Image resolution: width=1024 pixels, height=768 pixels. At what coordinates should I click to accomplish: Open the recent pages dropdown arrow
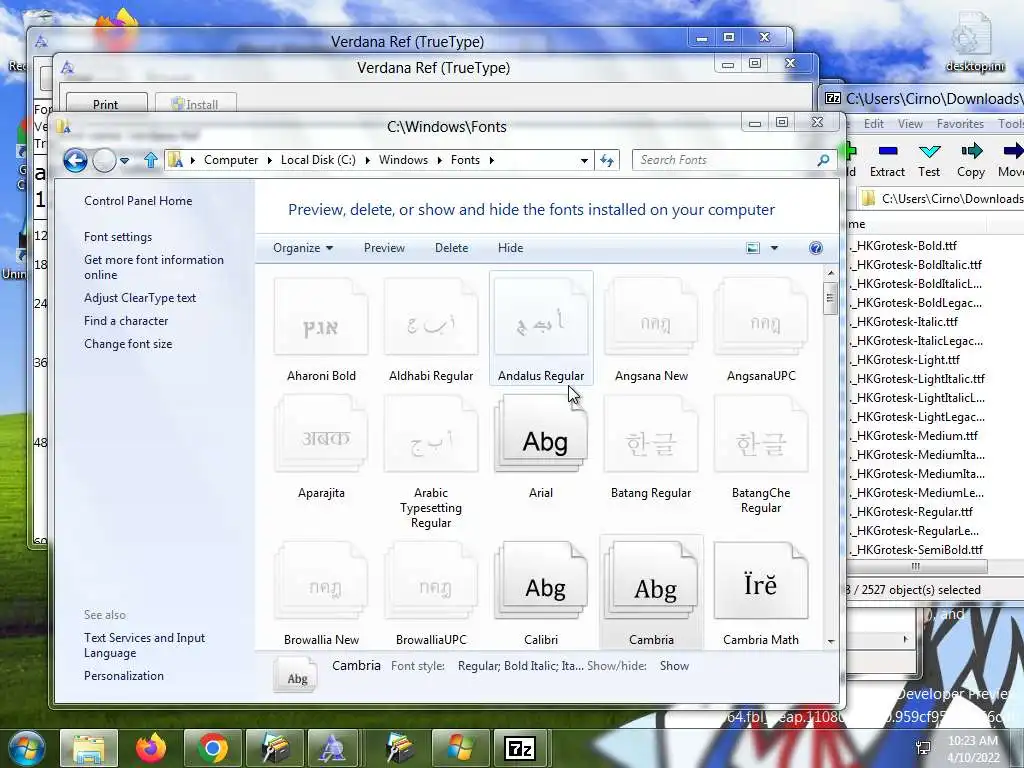pos(124,161)
